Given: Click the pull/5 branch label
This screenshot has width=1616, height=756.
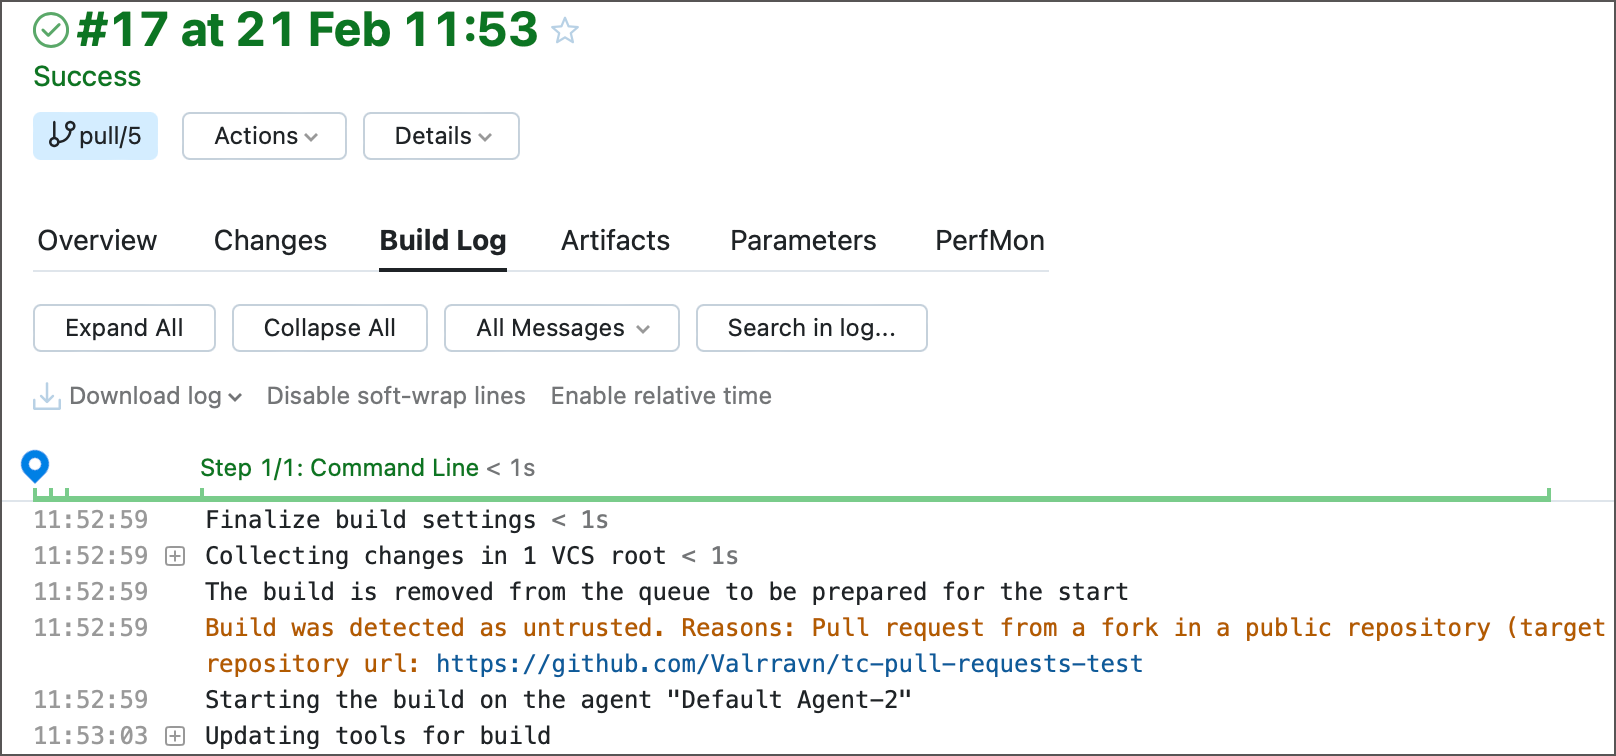Looking at the screenshot, I should tap(96, 136).
